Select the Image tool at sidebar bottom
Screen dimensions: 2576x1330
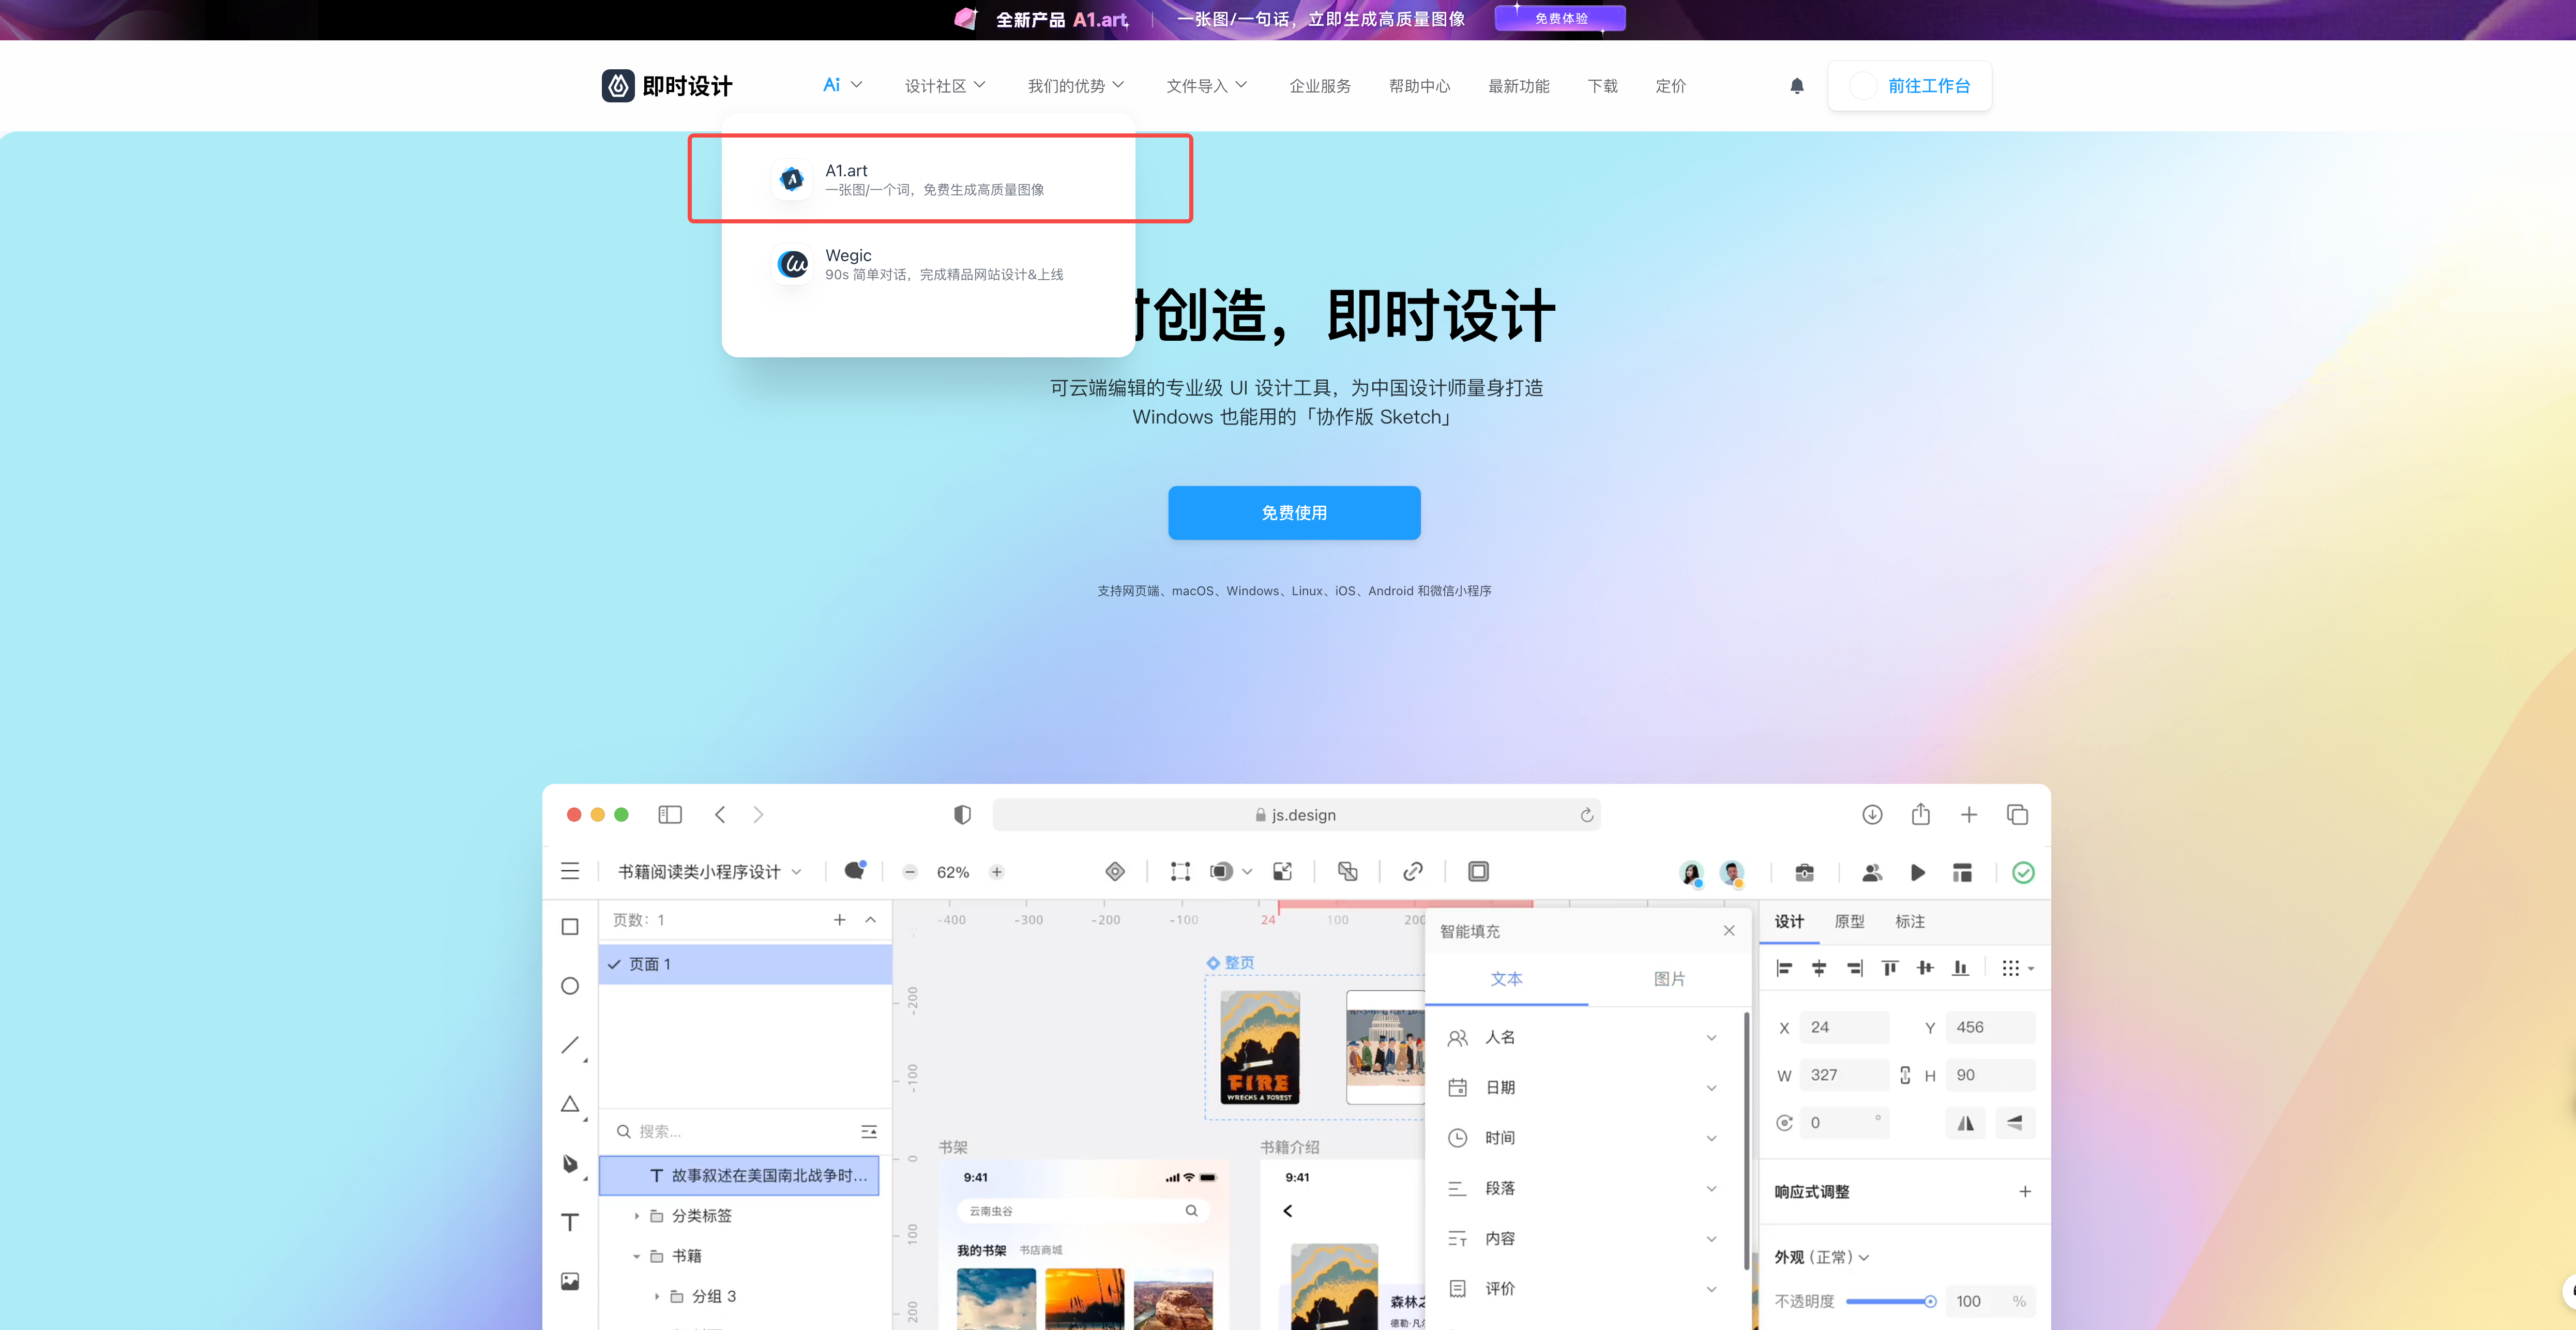coord(570,1281)
